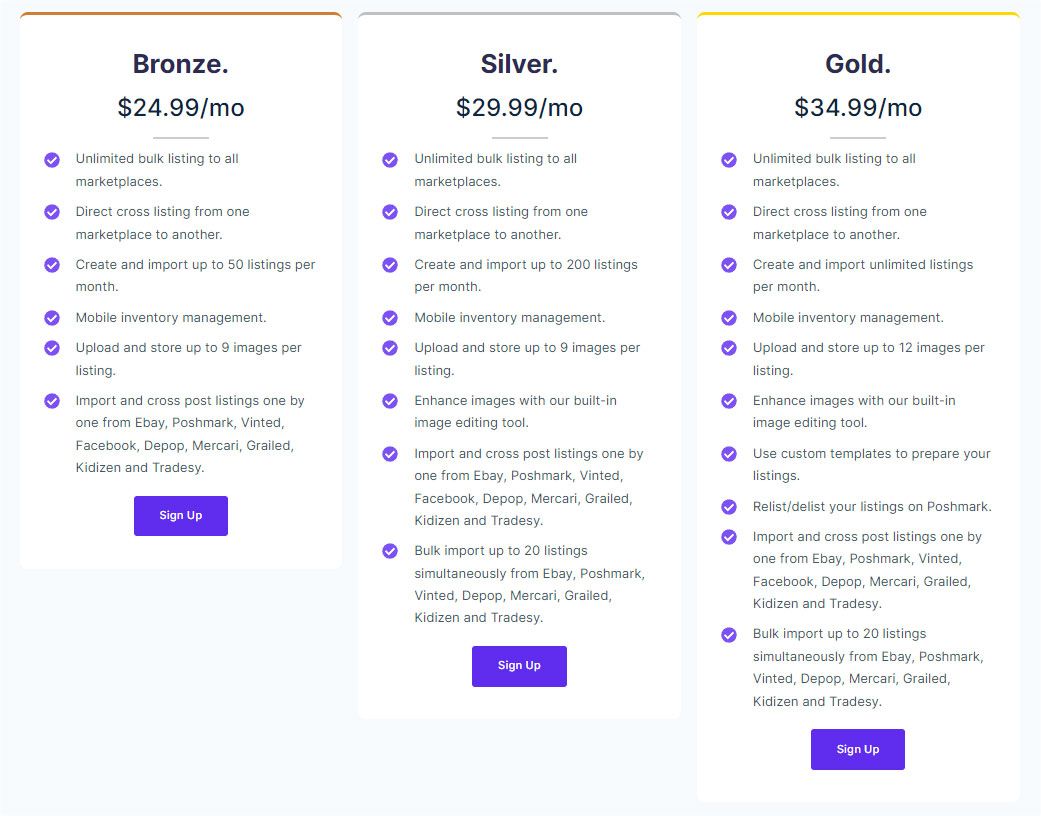Click Sign Up under the Silver plan
The width and height of the screenshot is (1041, 816).
519,666
